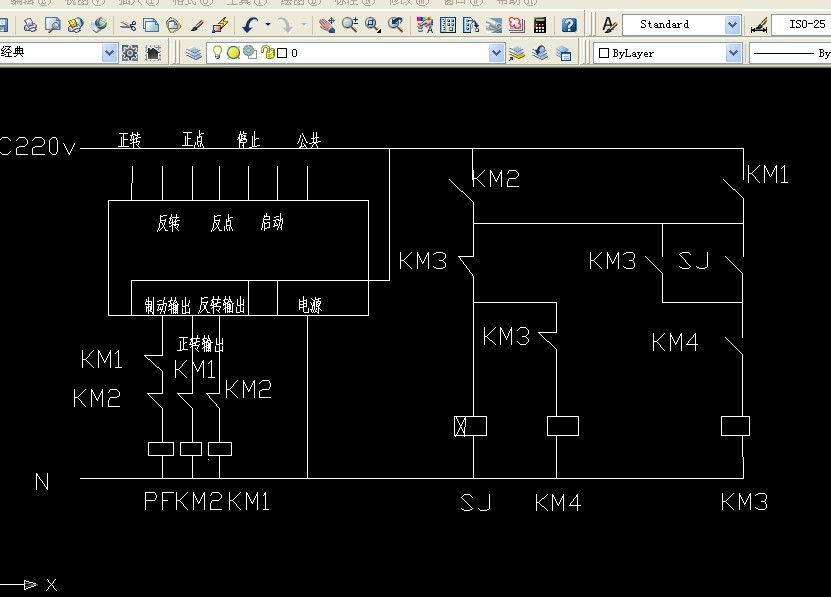Viewport: 831px width, 597px height.
Task: Open the Standard text style dropdown
Action: [732, 25]
